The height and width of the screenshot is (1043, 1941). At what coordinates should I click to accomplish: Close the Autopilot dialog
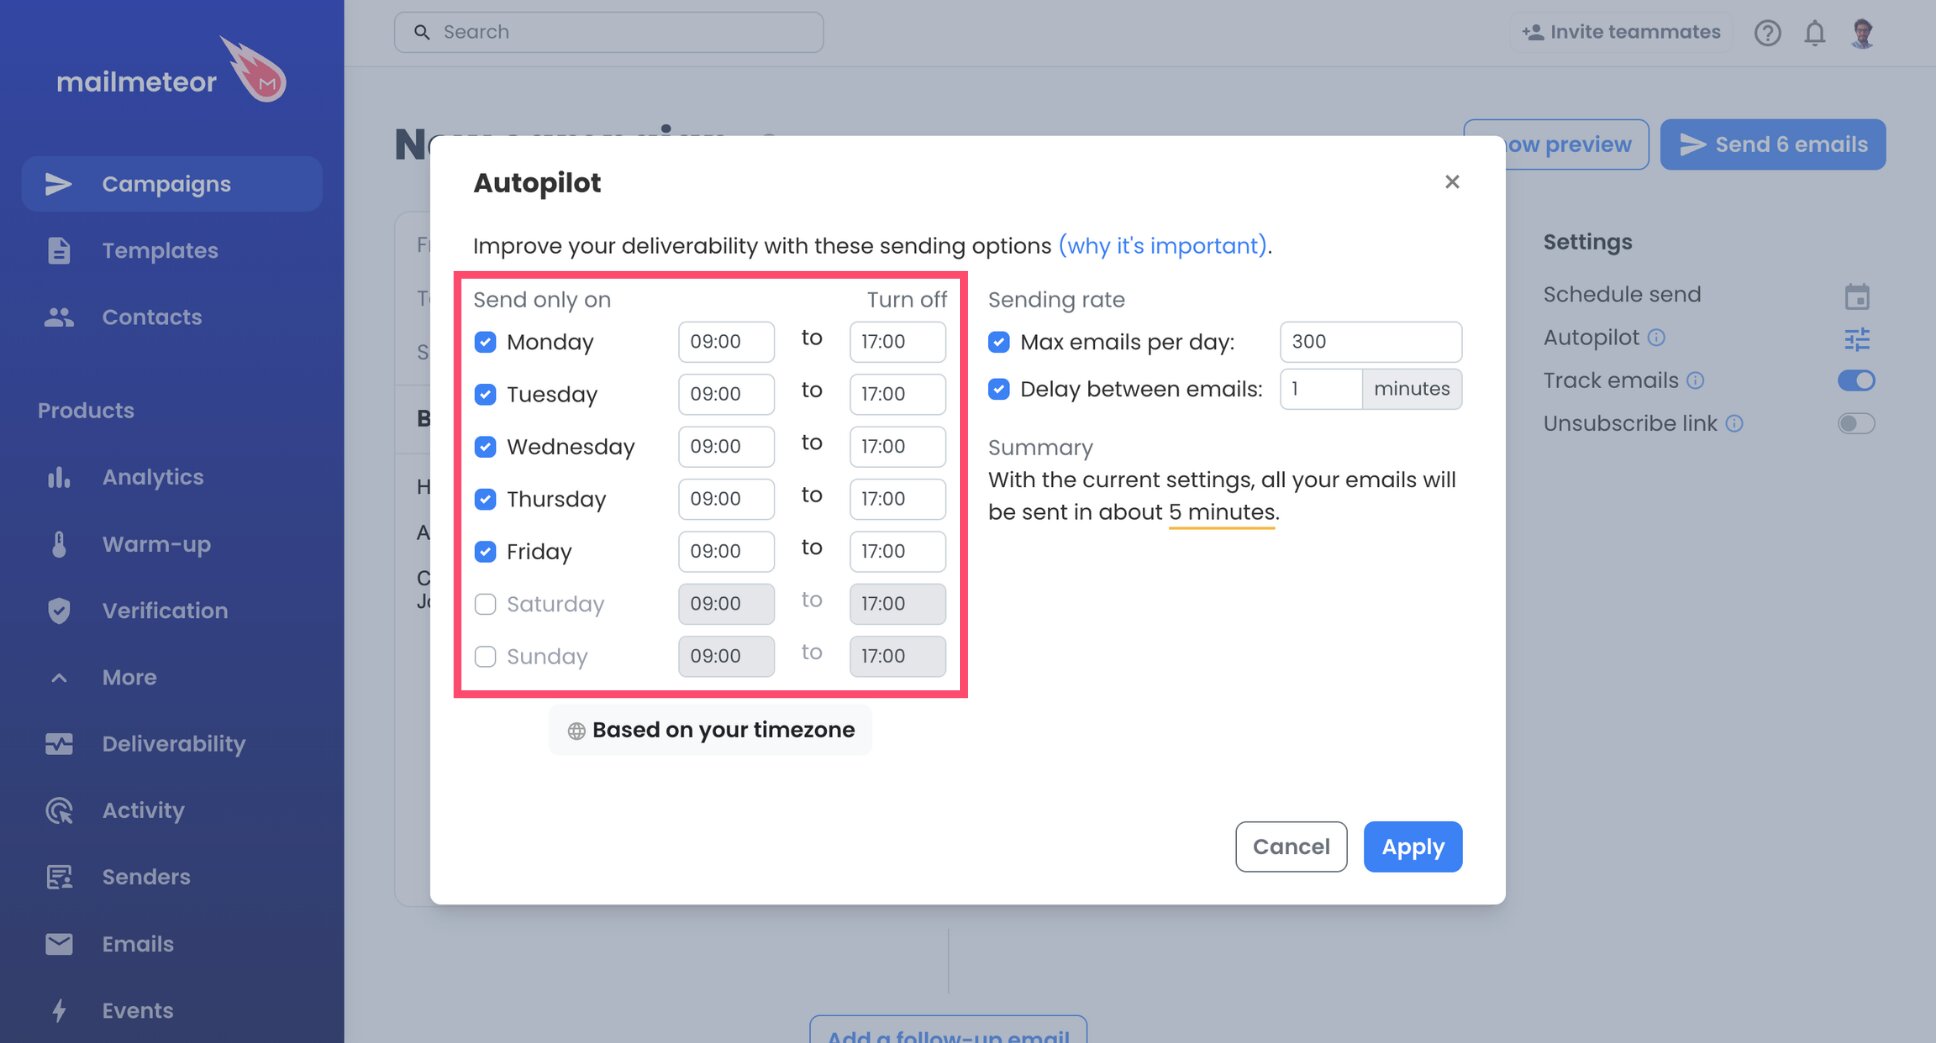[x=1452, y=182]
